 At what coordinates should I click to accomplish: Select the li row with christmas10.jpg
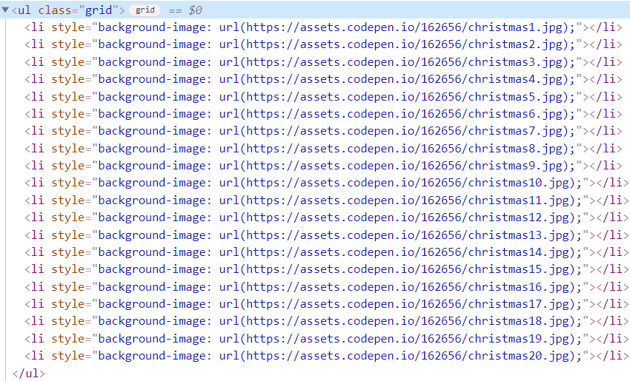point(327,183)
